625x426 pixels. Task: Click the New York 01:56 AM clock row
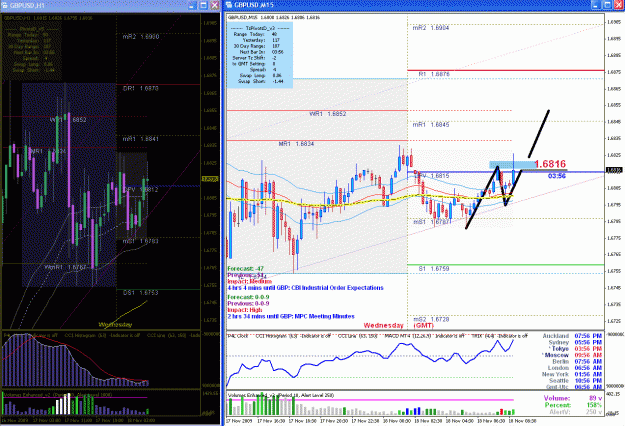coord(572,374)
